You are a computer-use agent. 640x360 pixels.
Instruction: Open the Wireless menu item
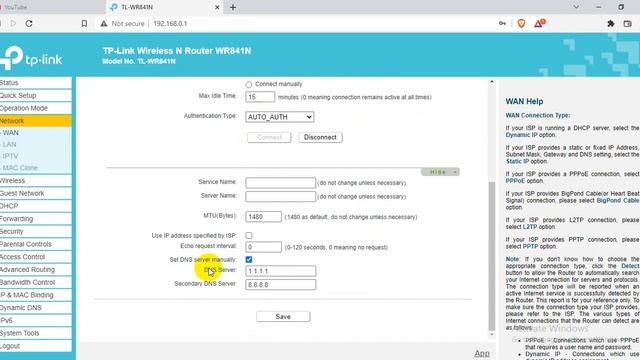[36, 180]
